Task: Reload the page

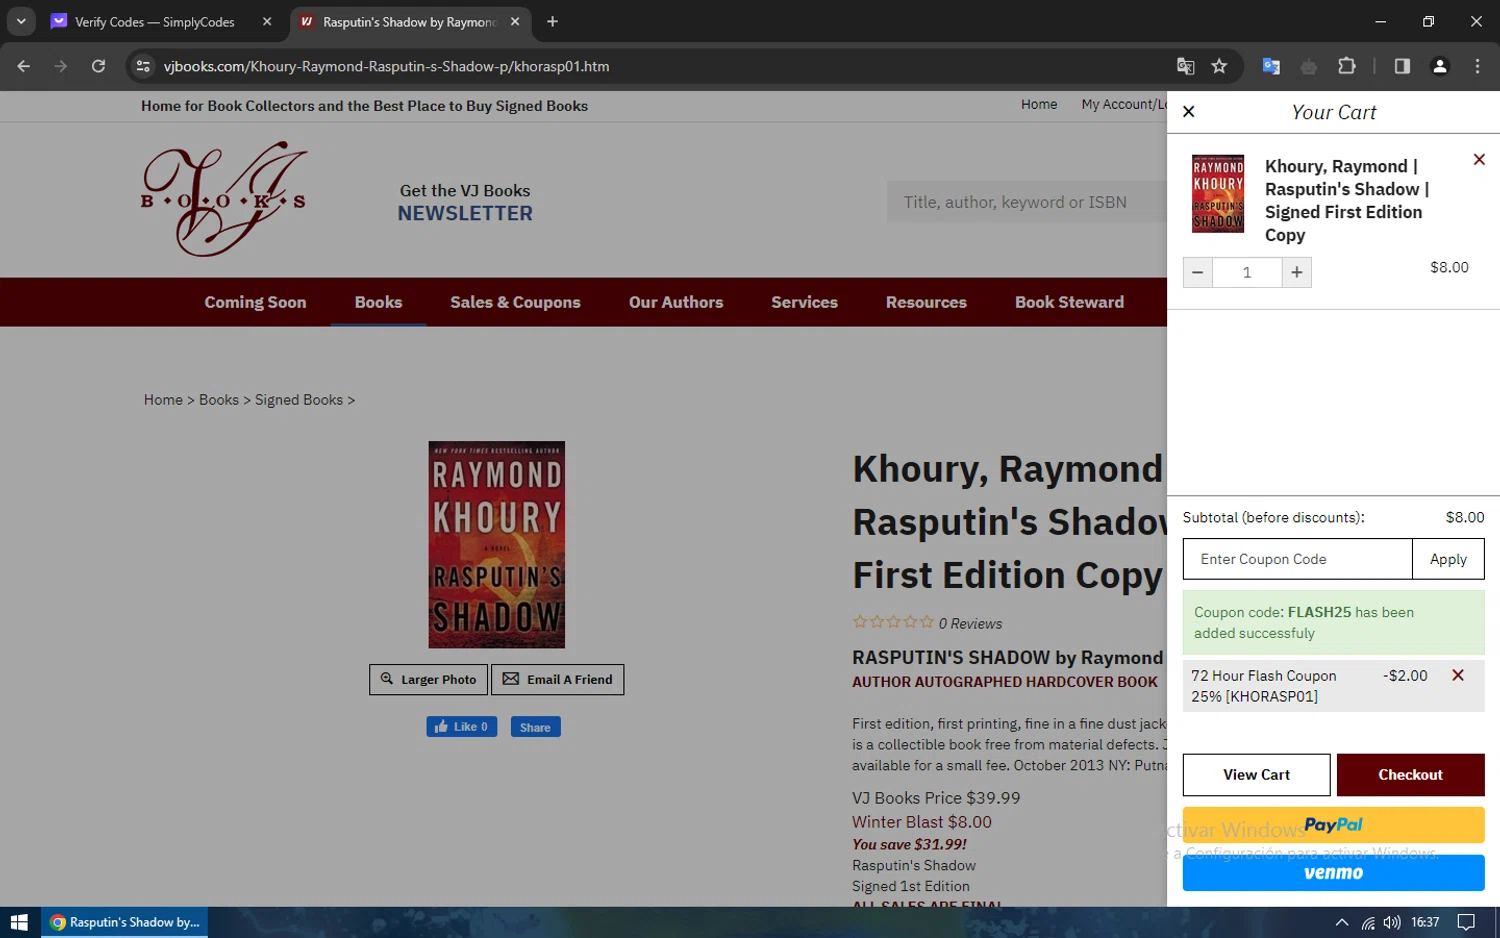Action: (98, 66)
